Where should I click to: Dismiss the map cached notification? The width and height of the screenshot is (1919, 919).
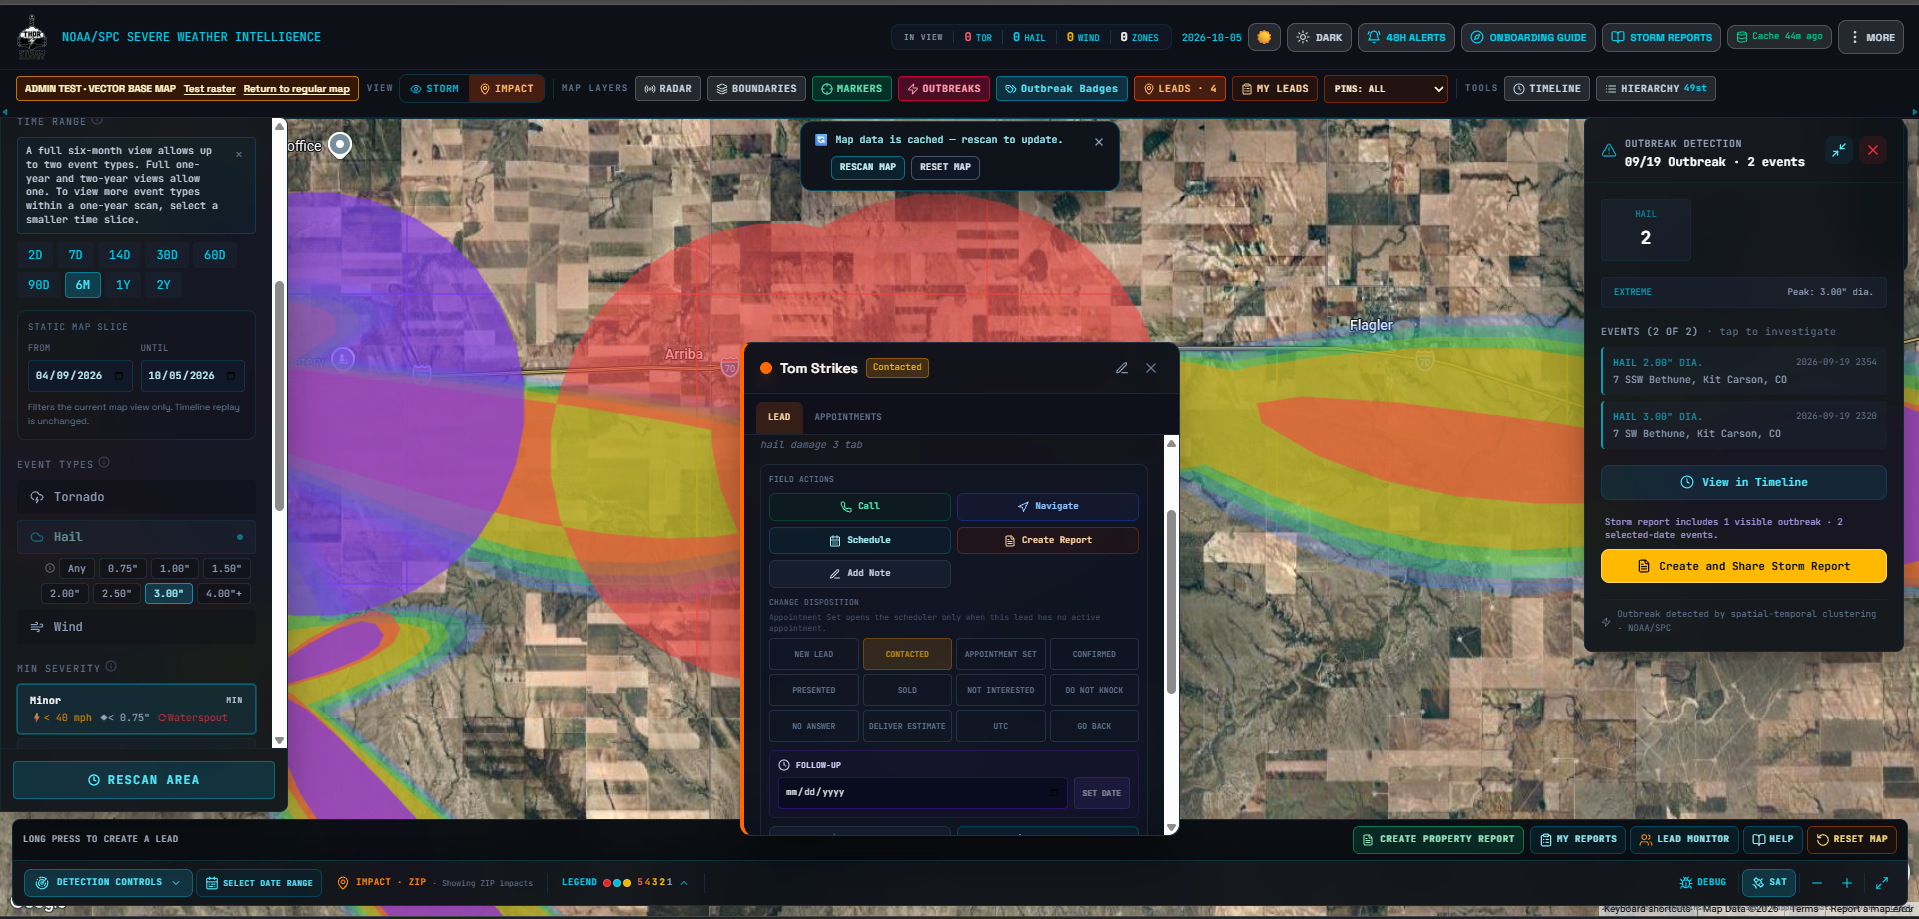click(x=1099, y=142)
